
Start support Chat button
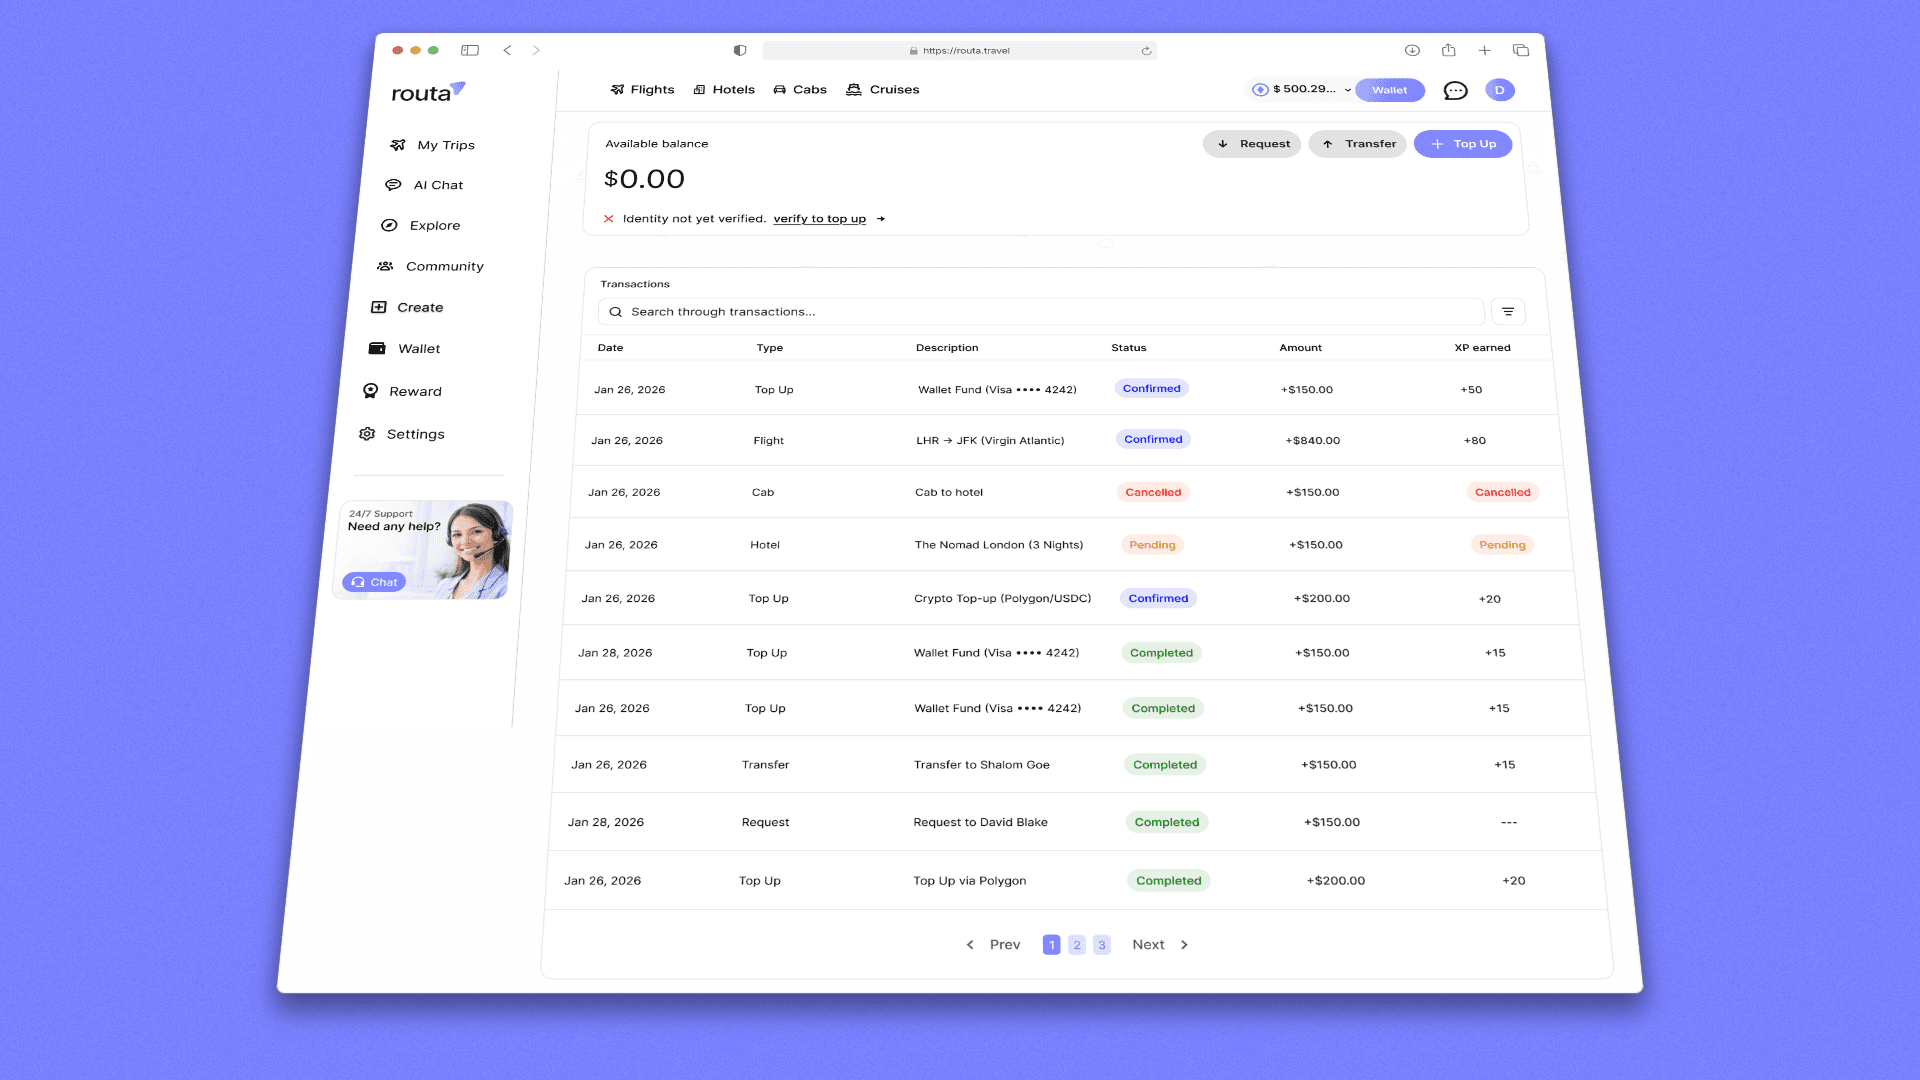[x=374, y=582]
